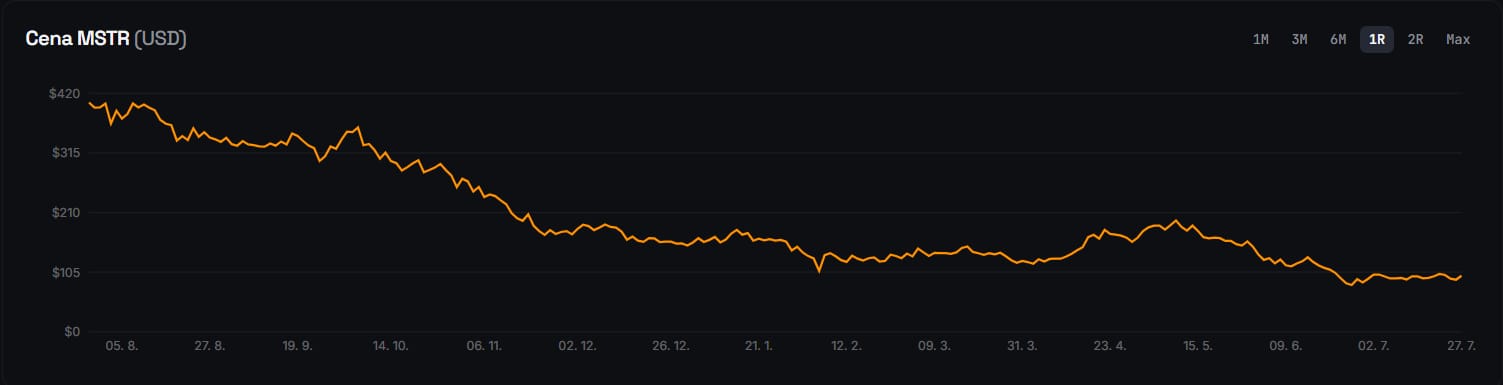Click the 02. 7. date label
The height and width of the screenshot is (385, 1503).
1374,346
